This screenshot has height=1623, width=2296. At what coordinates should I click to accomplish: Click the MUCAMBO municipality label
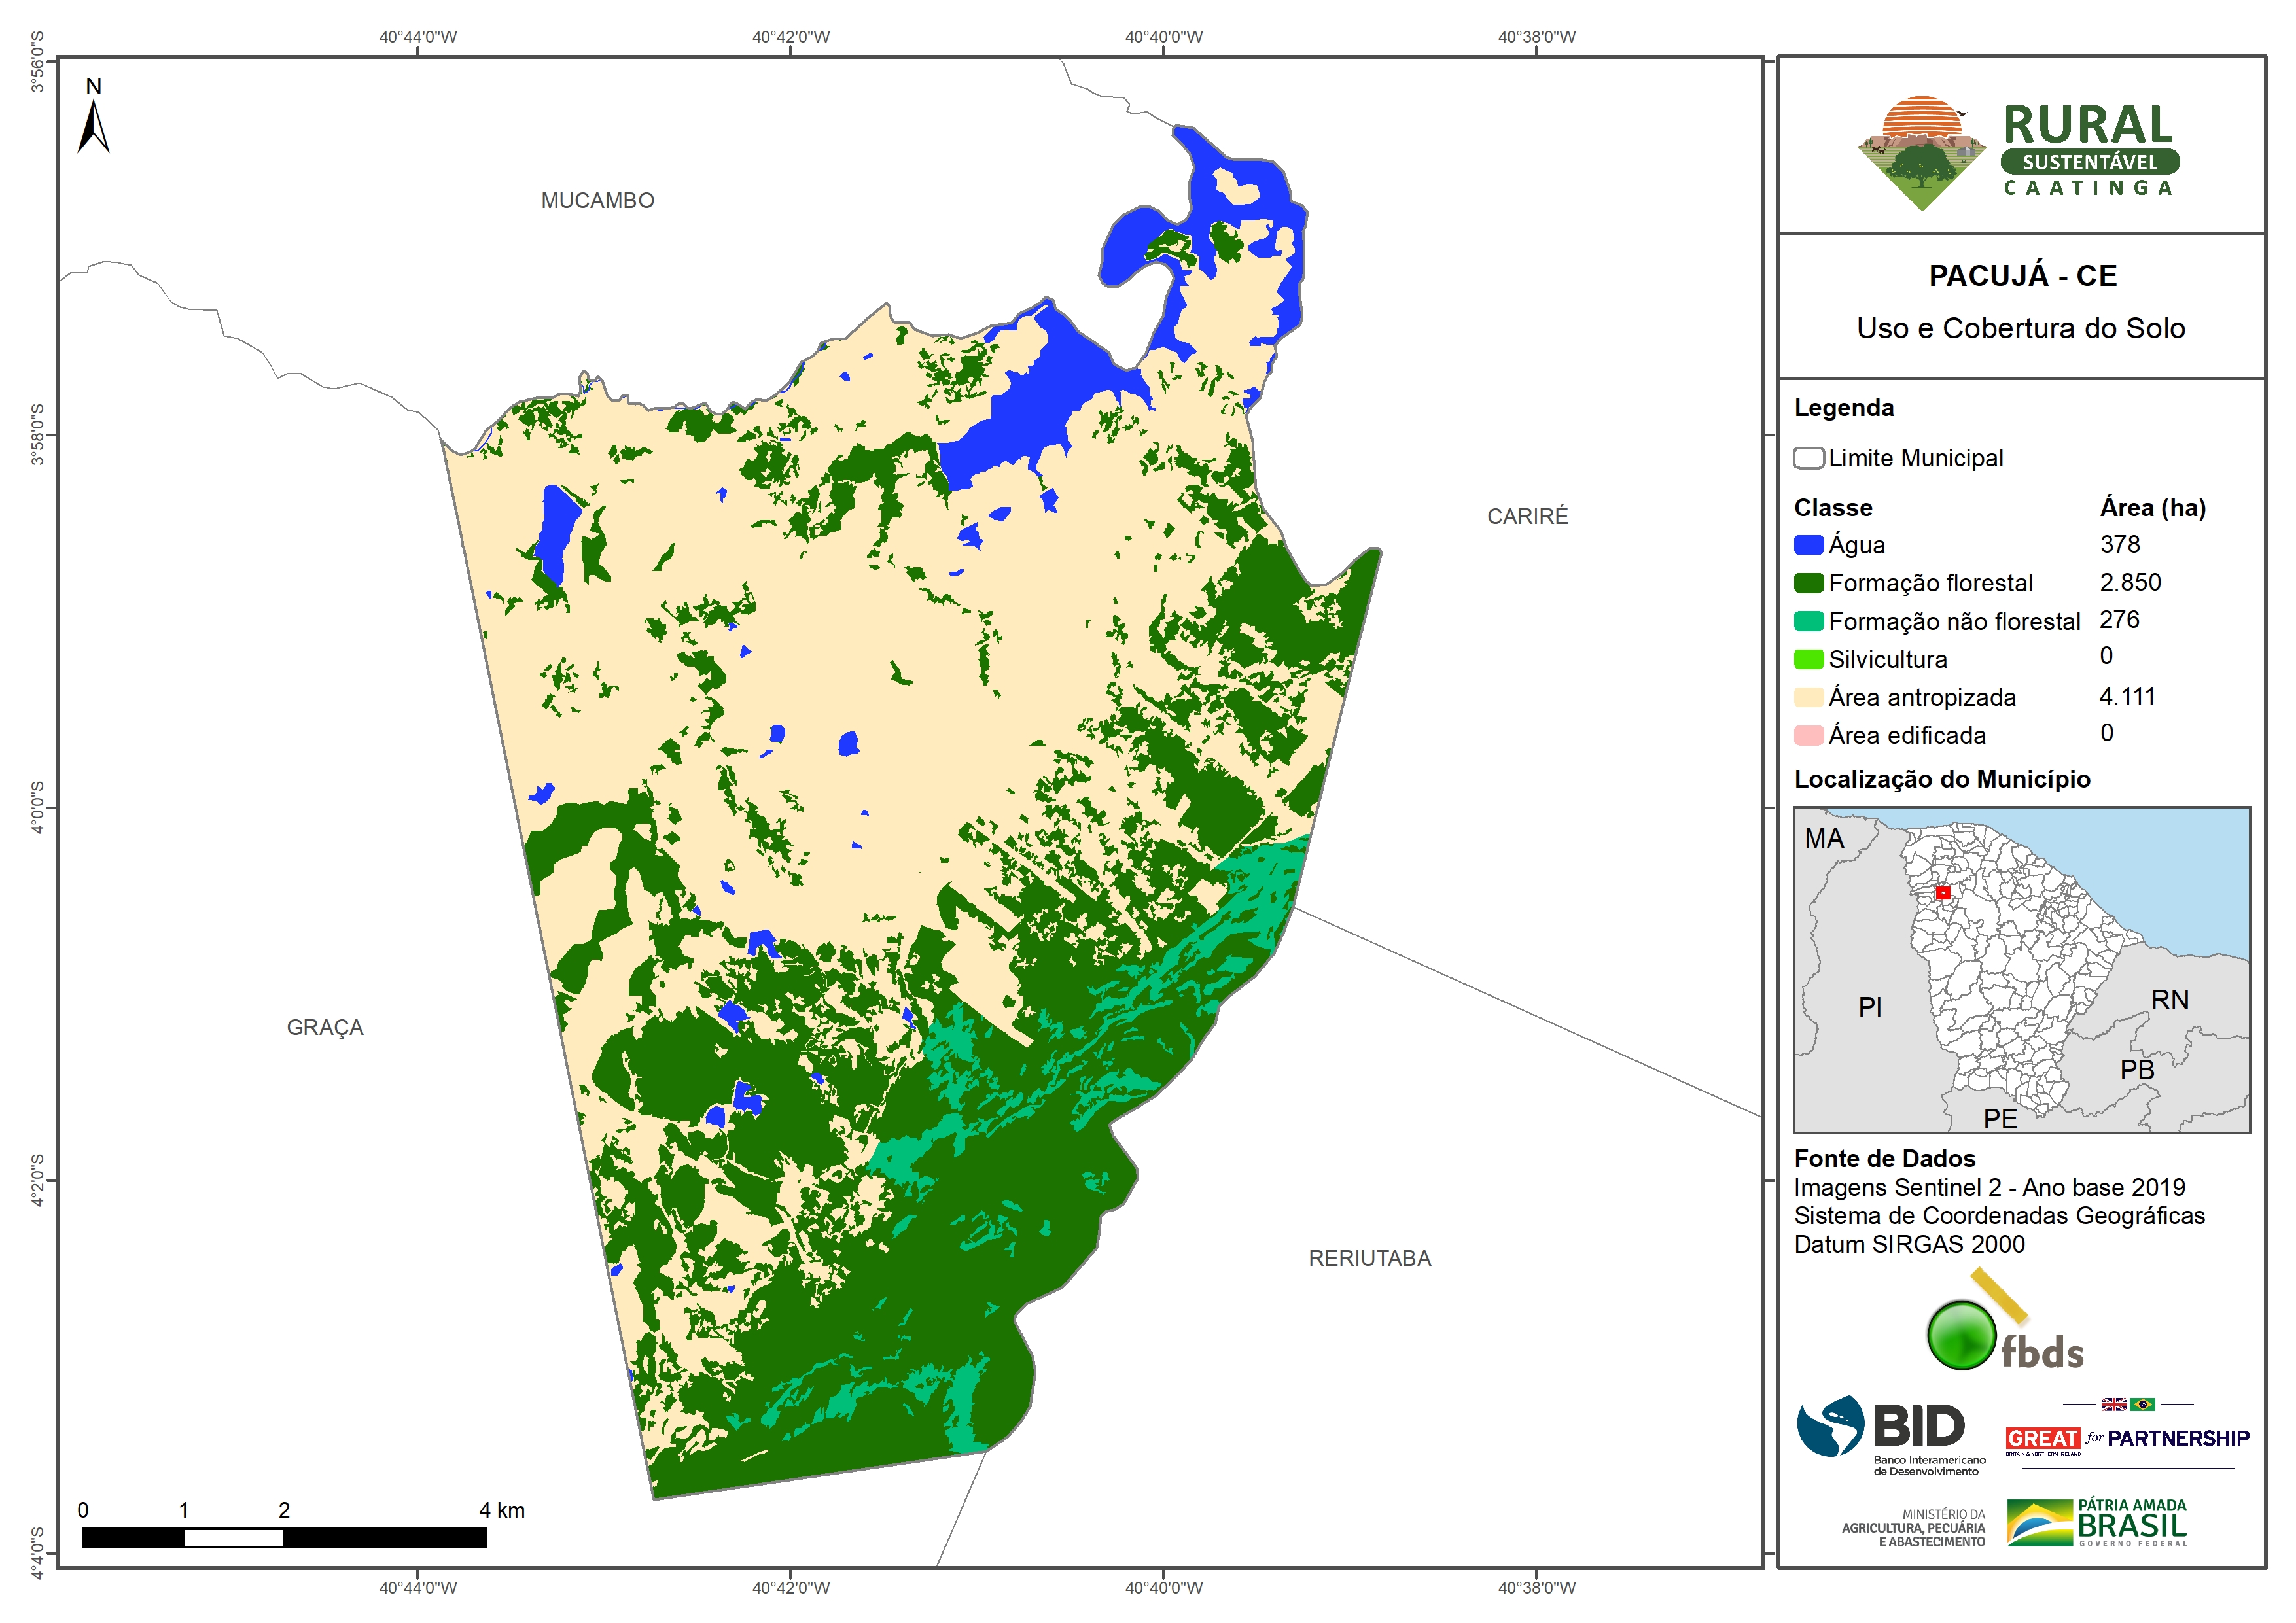(x=597, y=201)
